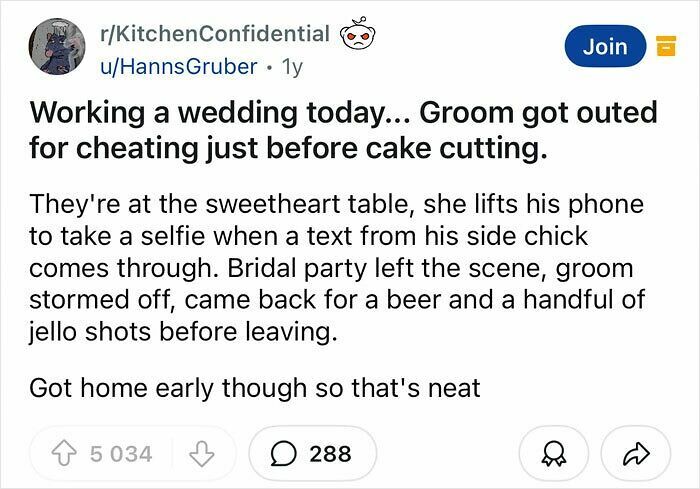Click the 5 034 vote score

coord(121,454)
